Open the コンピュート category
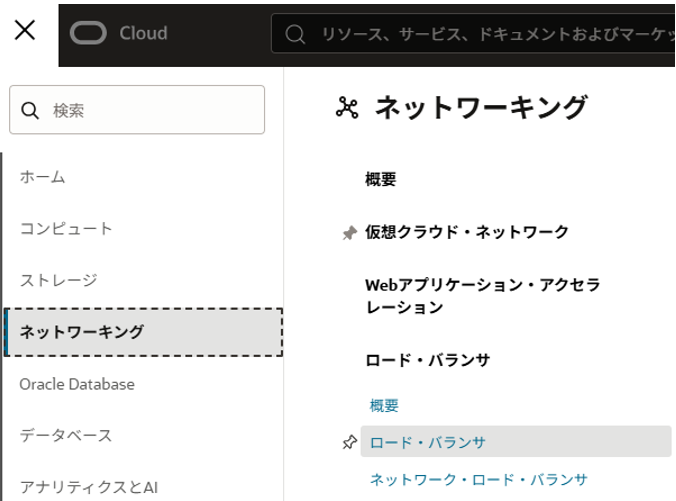 [x=66, y=229]
